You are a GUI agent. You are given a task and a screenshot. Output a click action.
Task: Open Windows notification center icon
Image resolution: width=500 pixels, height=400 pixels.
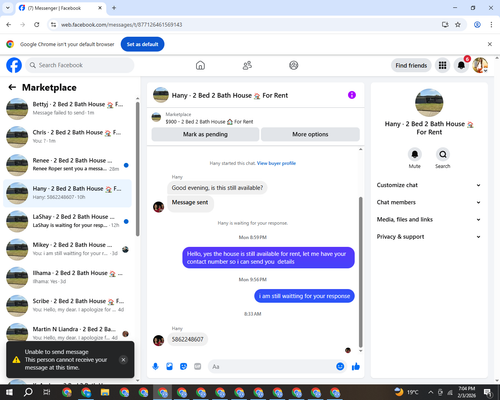489,392
